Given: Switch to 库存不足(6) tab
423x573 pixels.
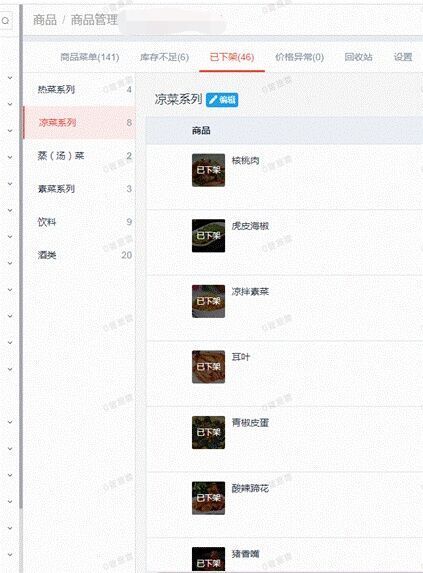Looking at the screenshot, I should coord(164,57).
